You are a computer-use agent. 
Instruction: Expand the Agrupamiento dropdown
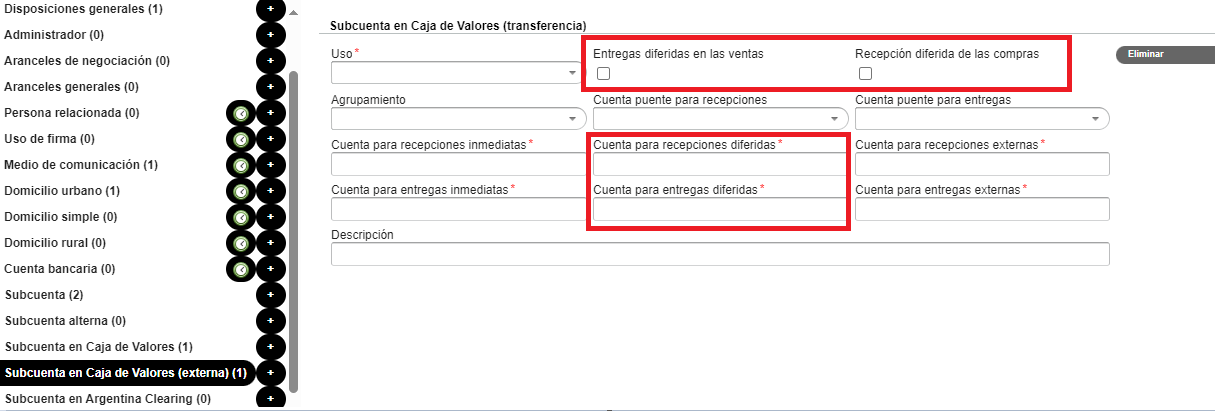tap(457, 118)
